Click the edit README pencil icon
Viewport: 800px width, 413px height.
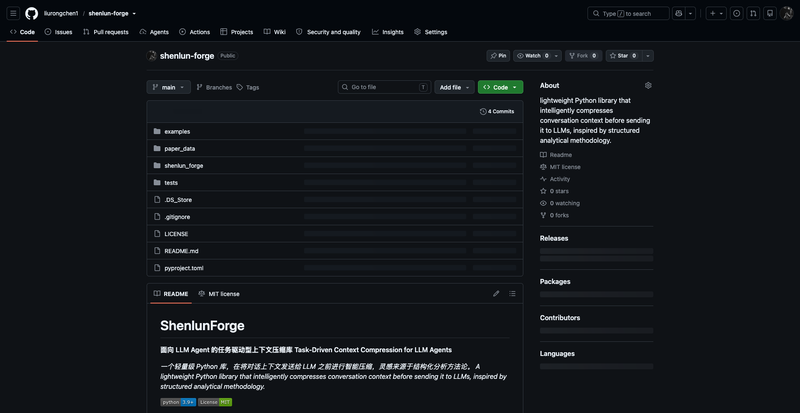(496, 294)
